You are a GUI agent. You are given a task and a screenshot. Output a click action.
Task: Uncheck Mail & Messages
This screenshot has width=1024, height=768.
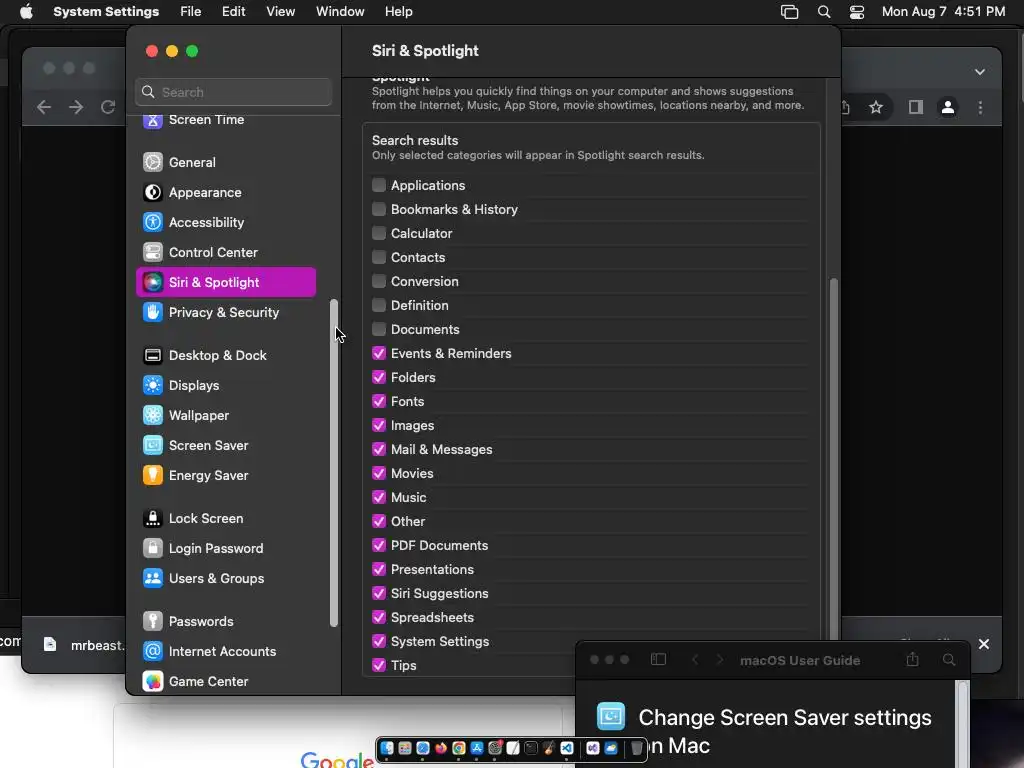tap(379, 449)
